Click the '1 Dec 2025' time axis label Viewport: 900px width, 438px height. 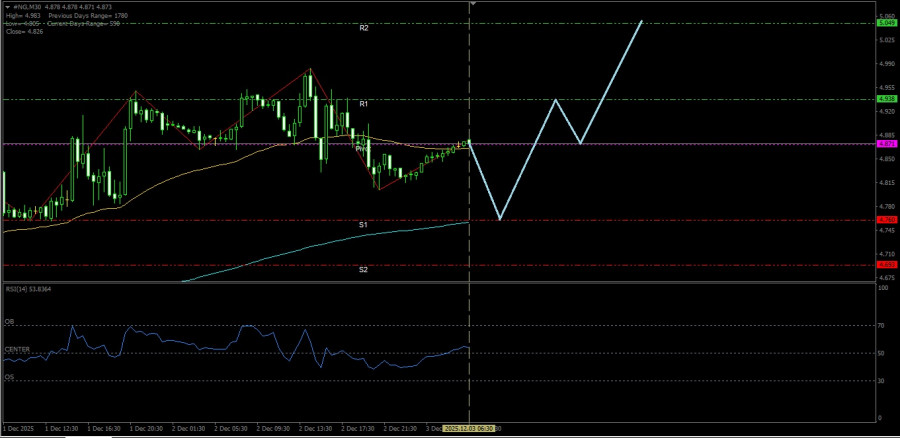(x=20, y=428)
